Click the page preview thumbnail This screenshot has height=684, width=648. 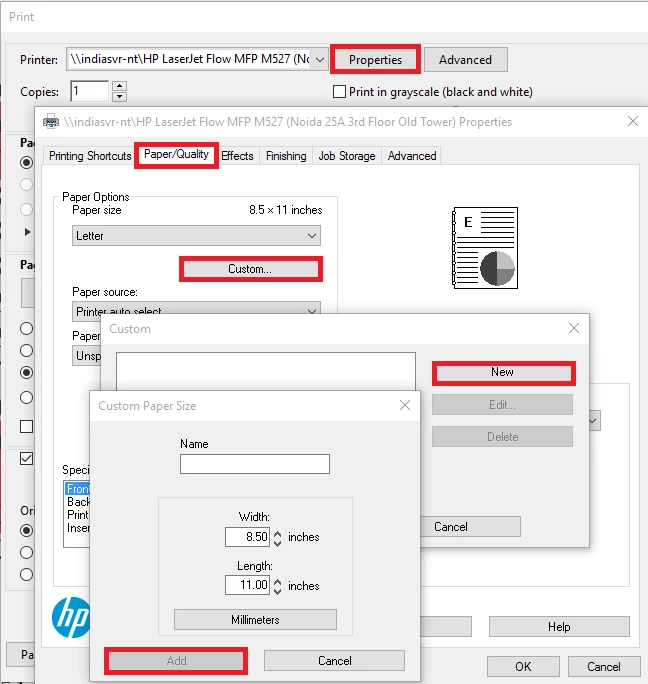485,248
